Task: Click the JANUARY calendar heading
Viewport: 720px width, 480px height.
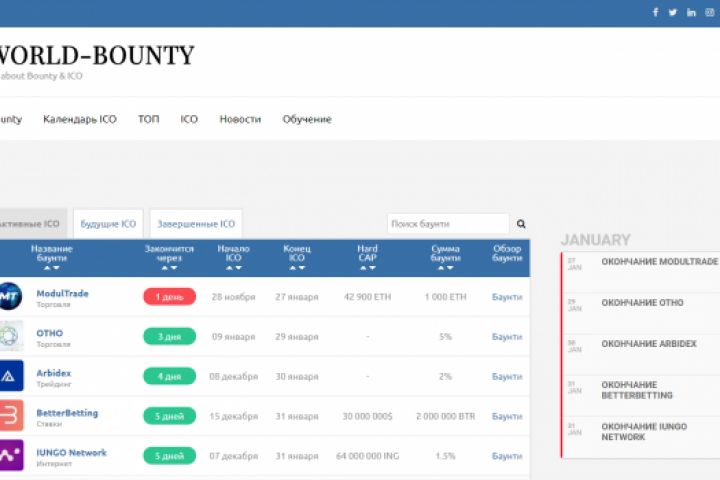Action: click(x=596, y=240)
